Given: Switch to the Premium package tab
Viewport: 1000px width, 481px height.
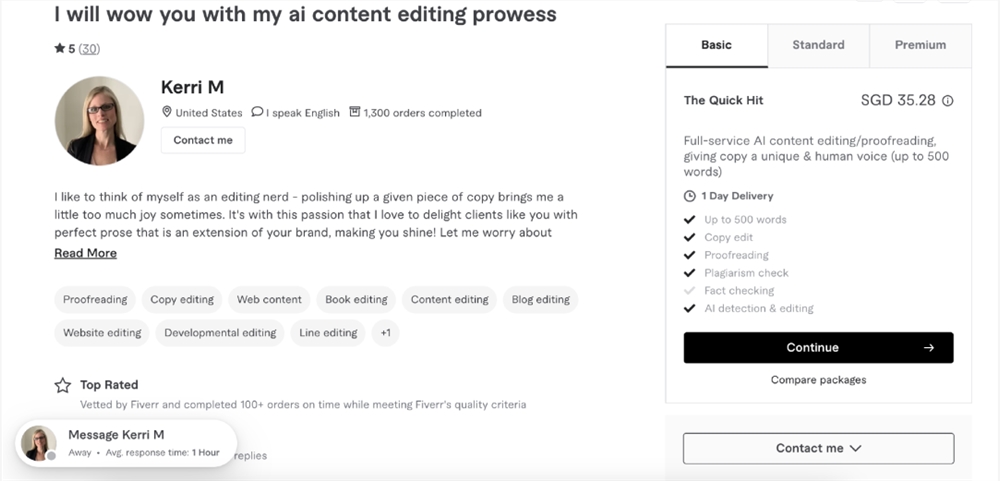Looking at the screenshot, I should 920,45.
